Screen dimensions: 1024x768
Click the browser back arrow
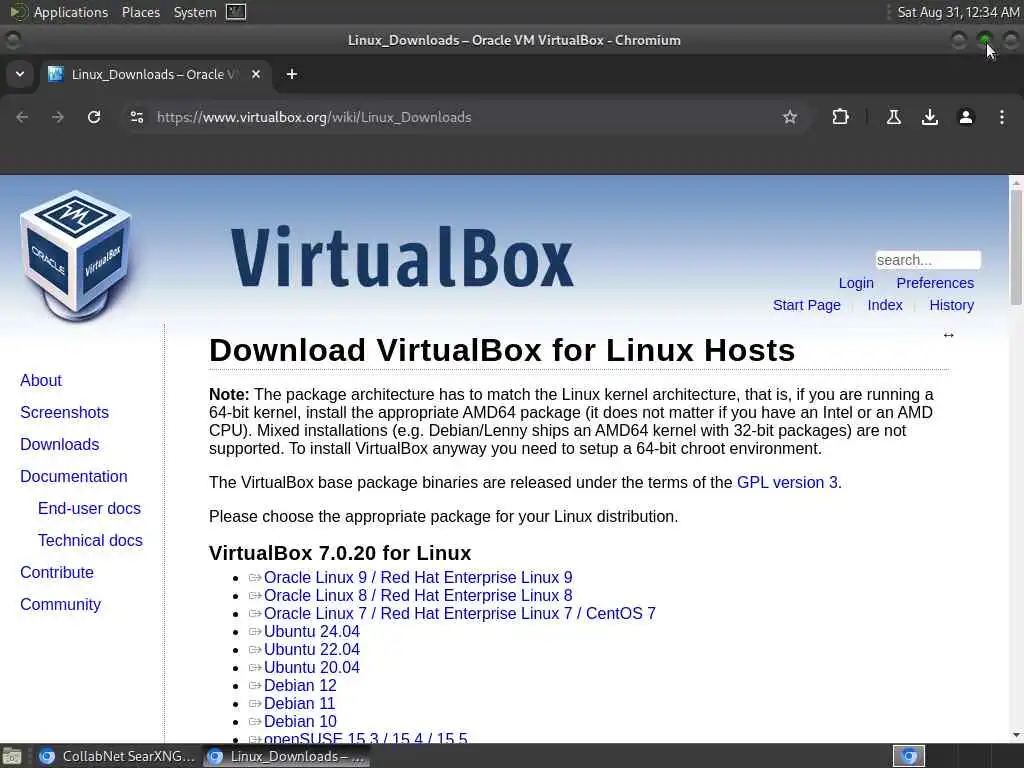[x=22, y=117]
